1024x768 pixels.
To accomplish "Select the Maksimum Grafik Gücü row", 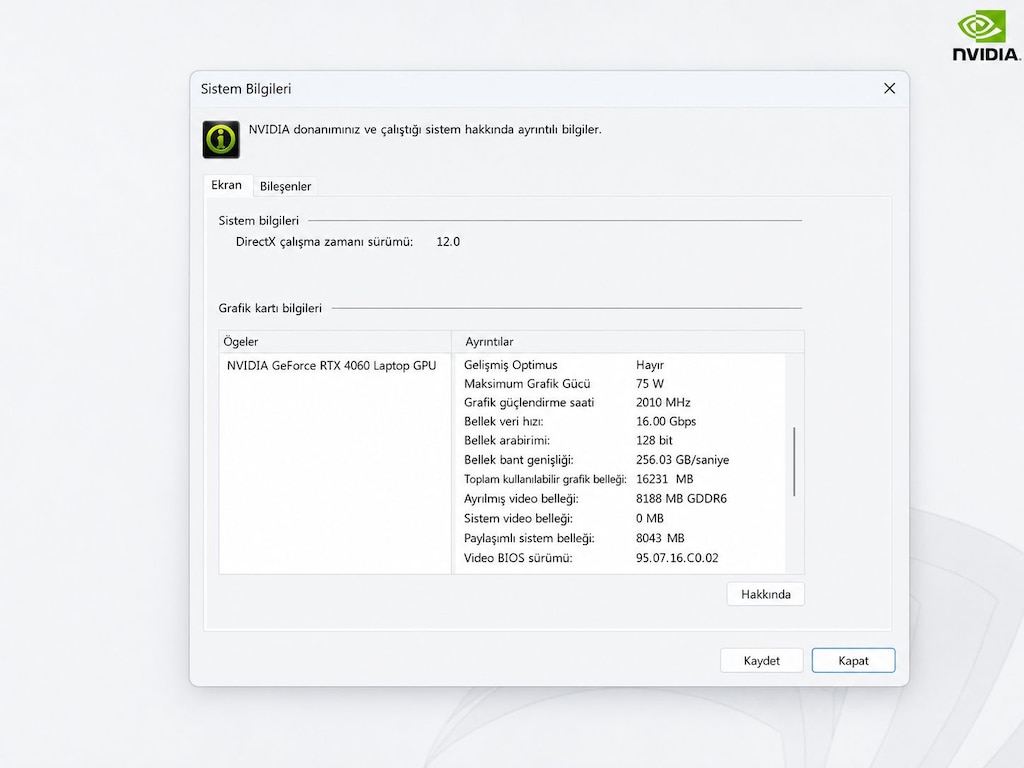I will pyautogui.click(x=620, y=383).
